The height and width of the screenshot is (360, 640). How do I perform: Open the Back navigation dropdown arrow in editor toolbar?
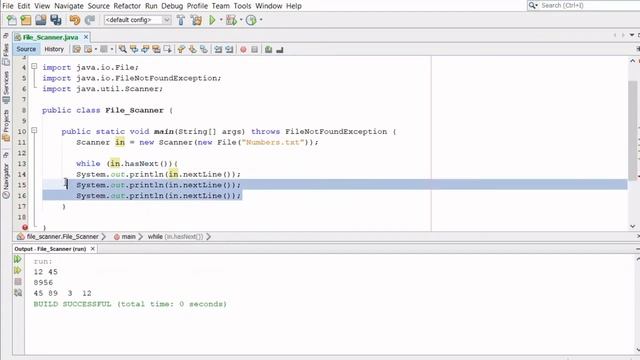pyautogui.click(x=96, y=49)
